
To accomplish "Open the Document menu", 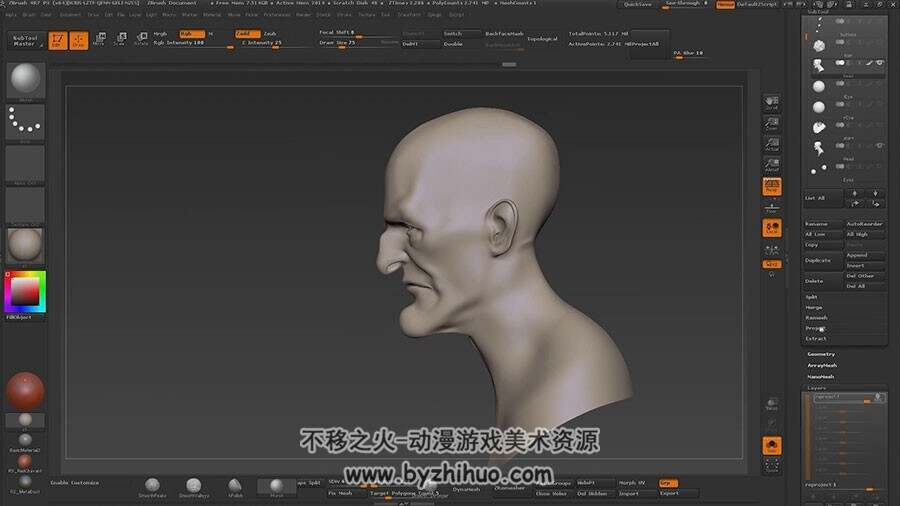I will [70, 14].
